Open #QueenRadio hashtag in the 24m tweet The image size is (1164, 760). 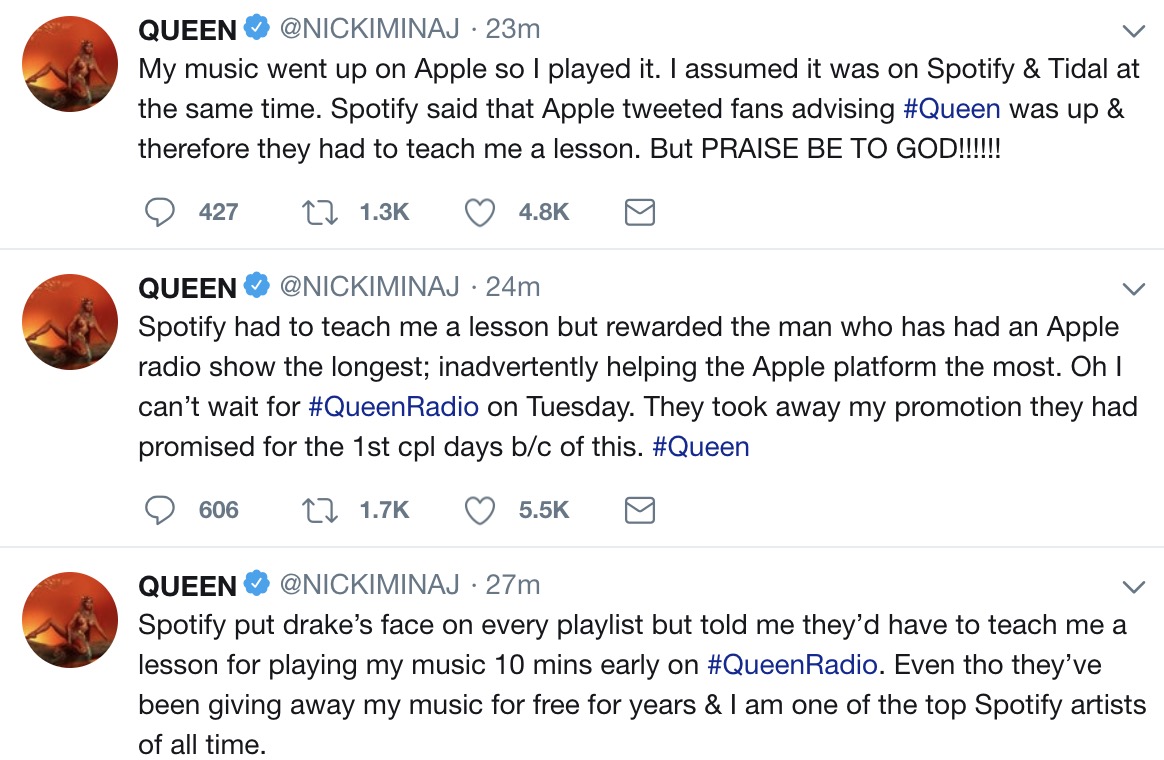click(x=393, y=406)
